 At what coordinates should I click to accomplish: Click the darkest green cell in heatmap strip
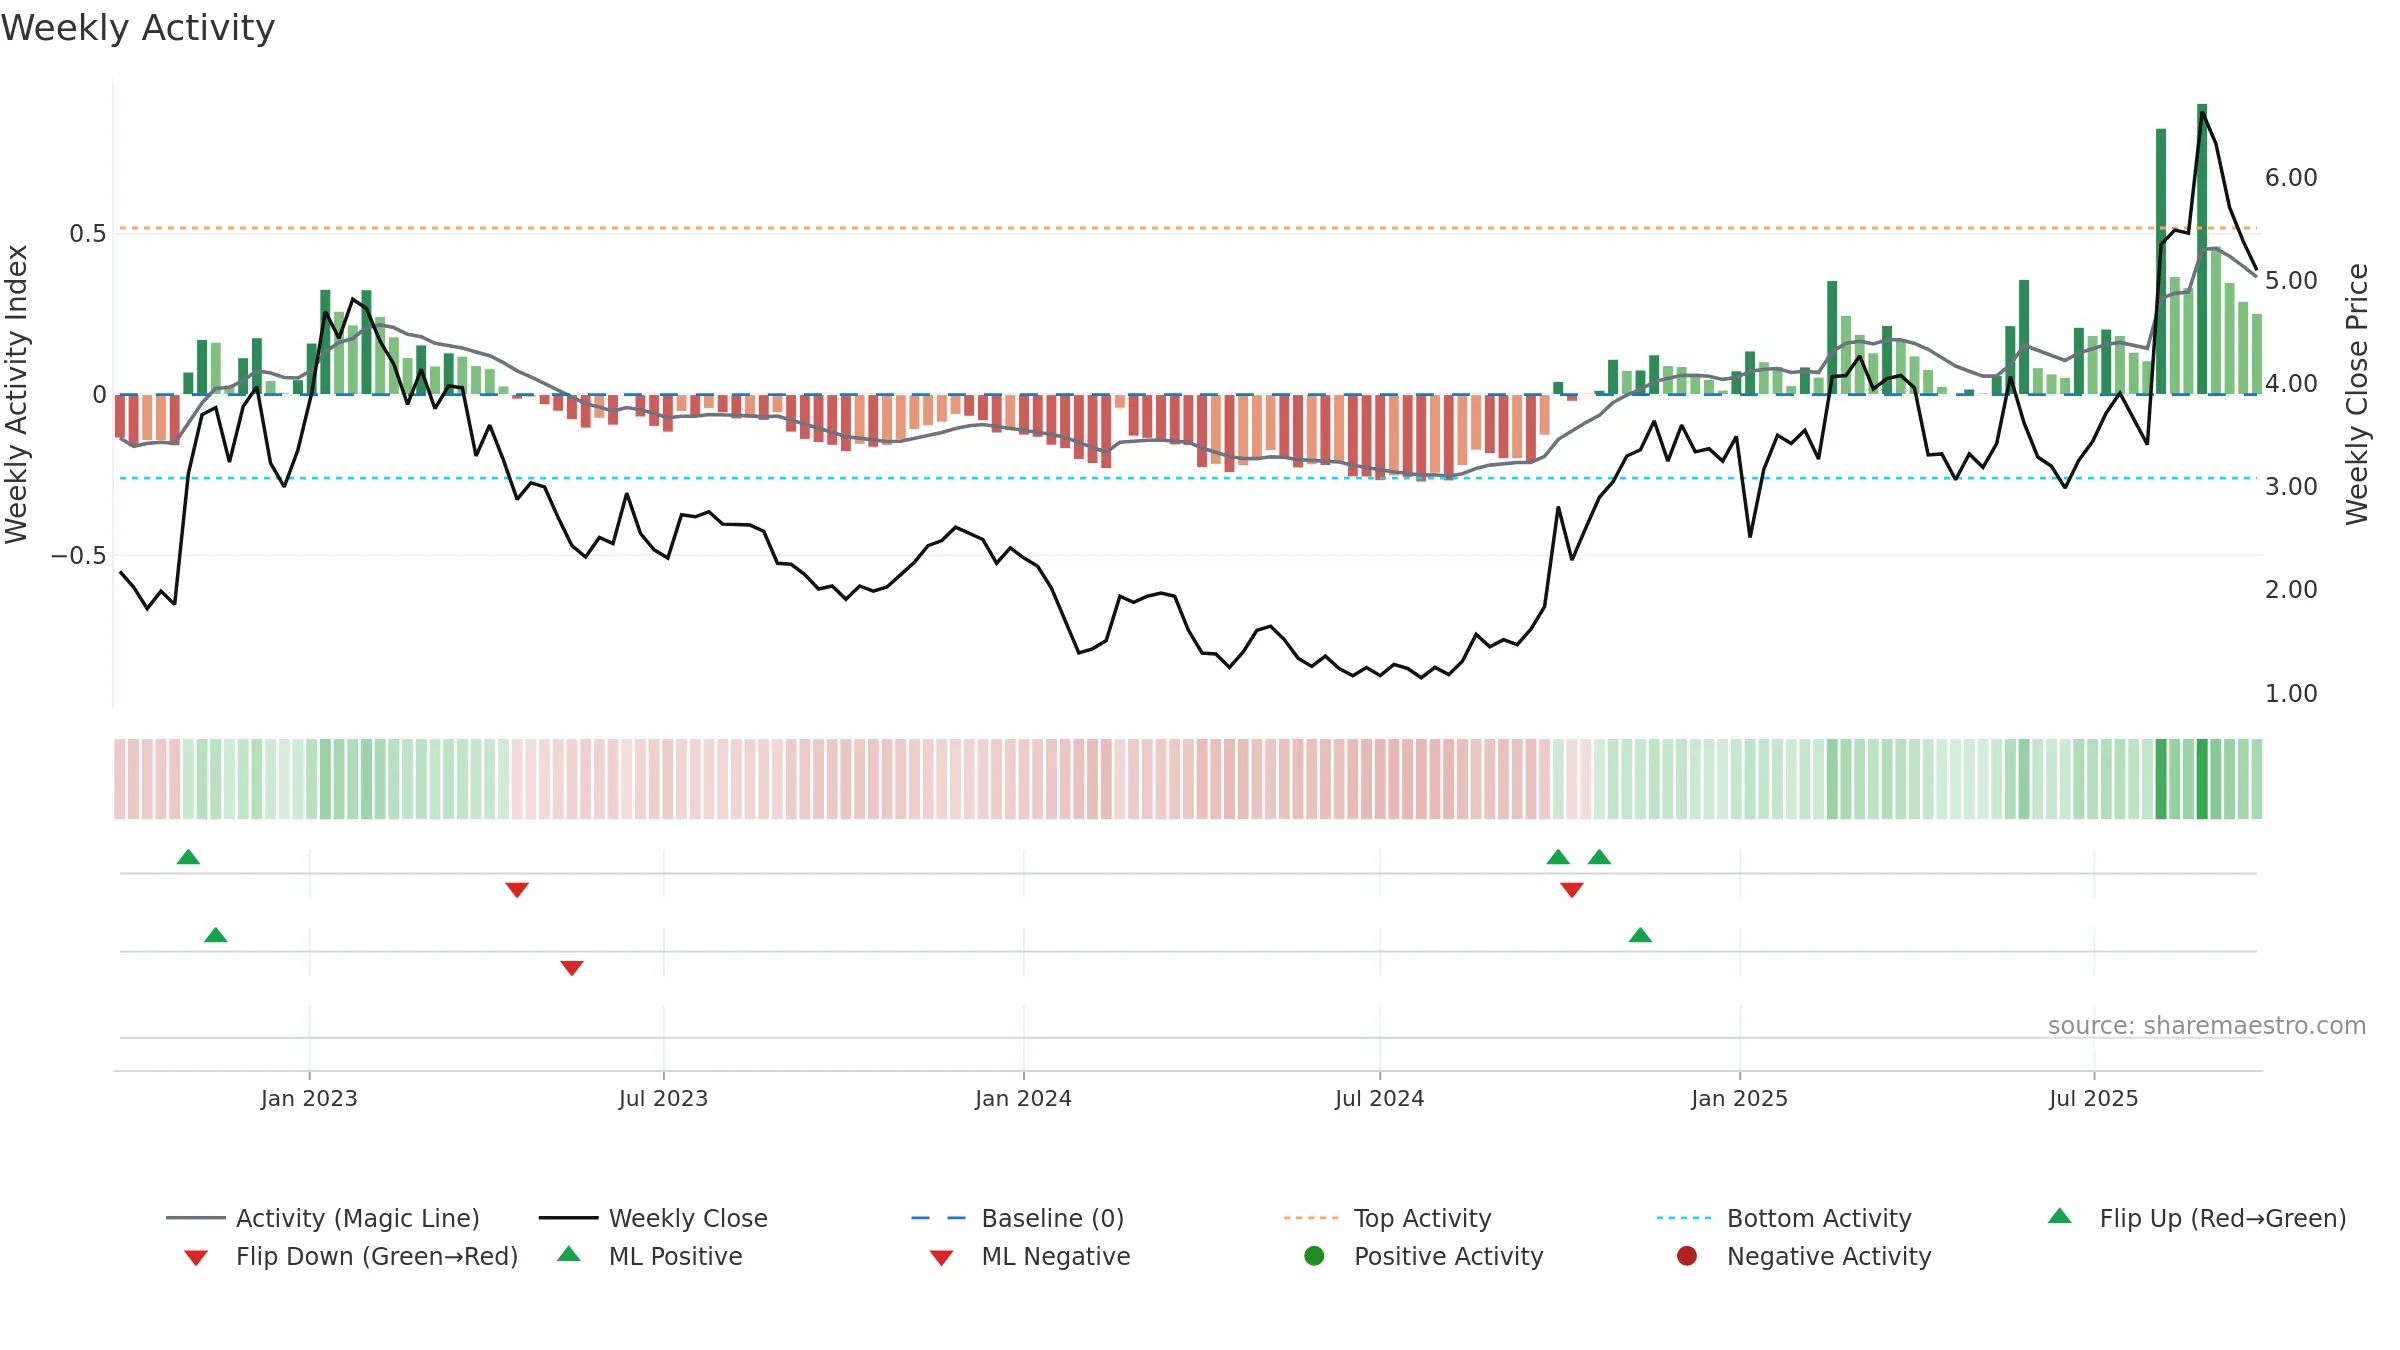(2202, 779)
